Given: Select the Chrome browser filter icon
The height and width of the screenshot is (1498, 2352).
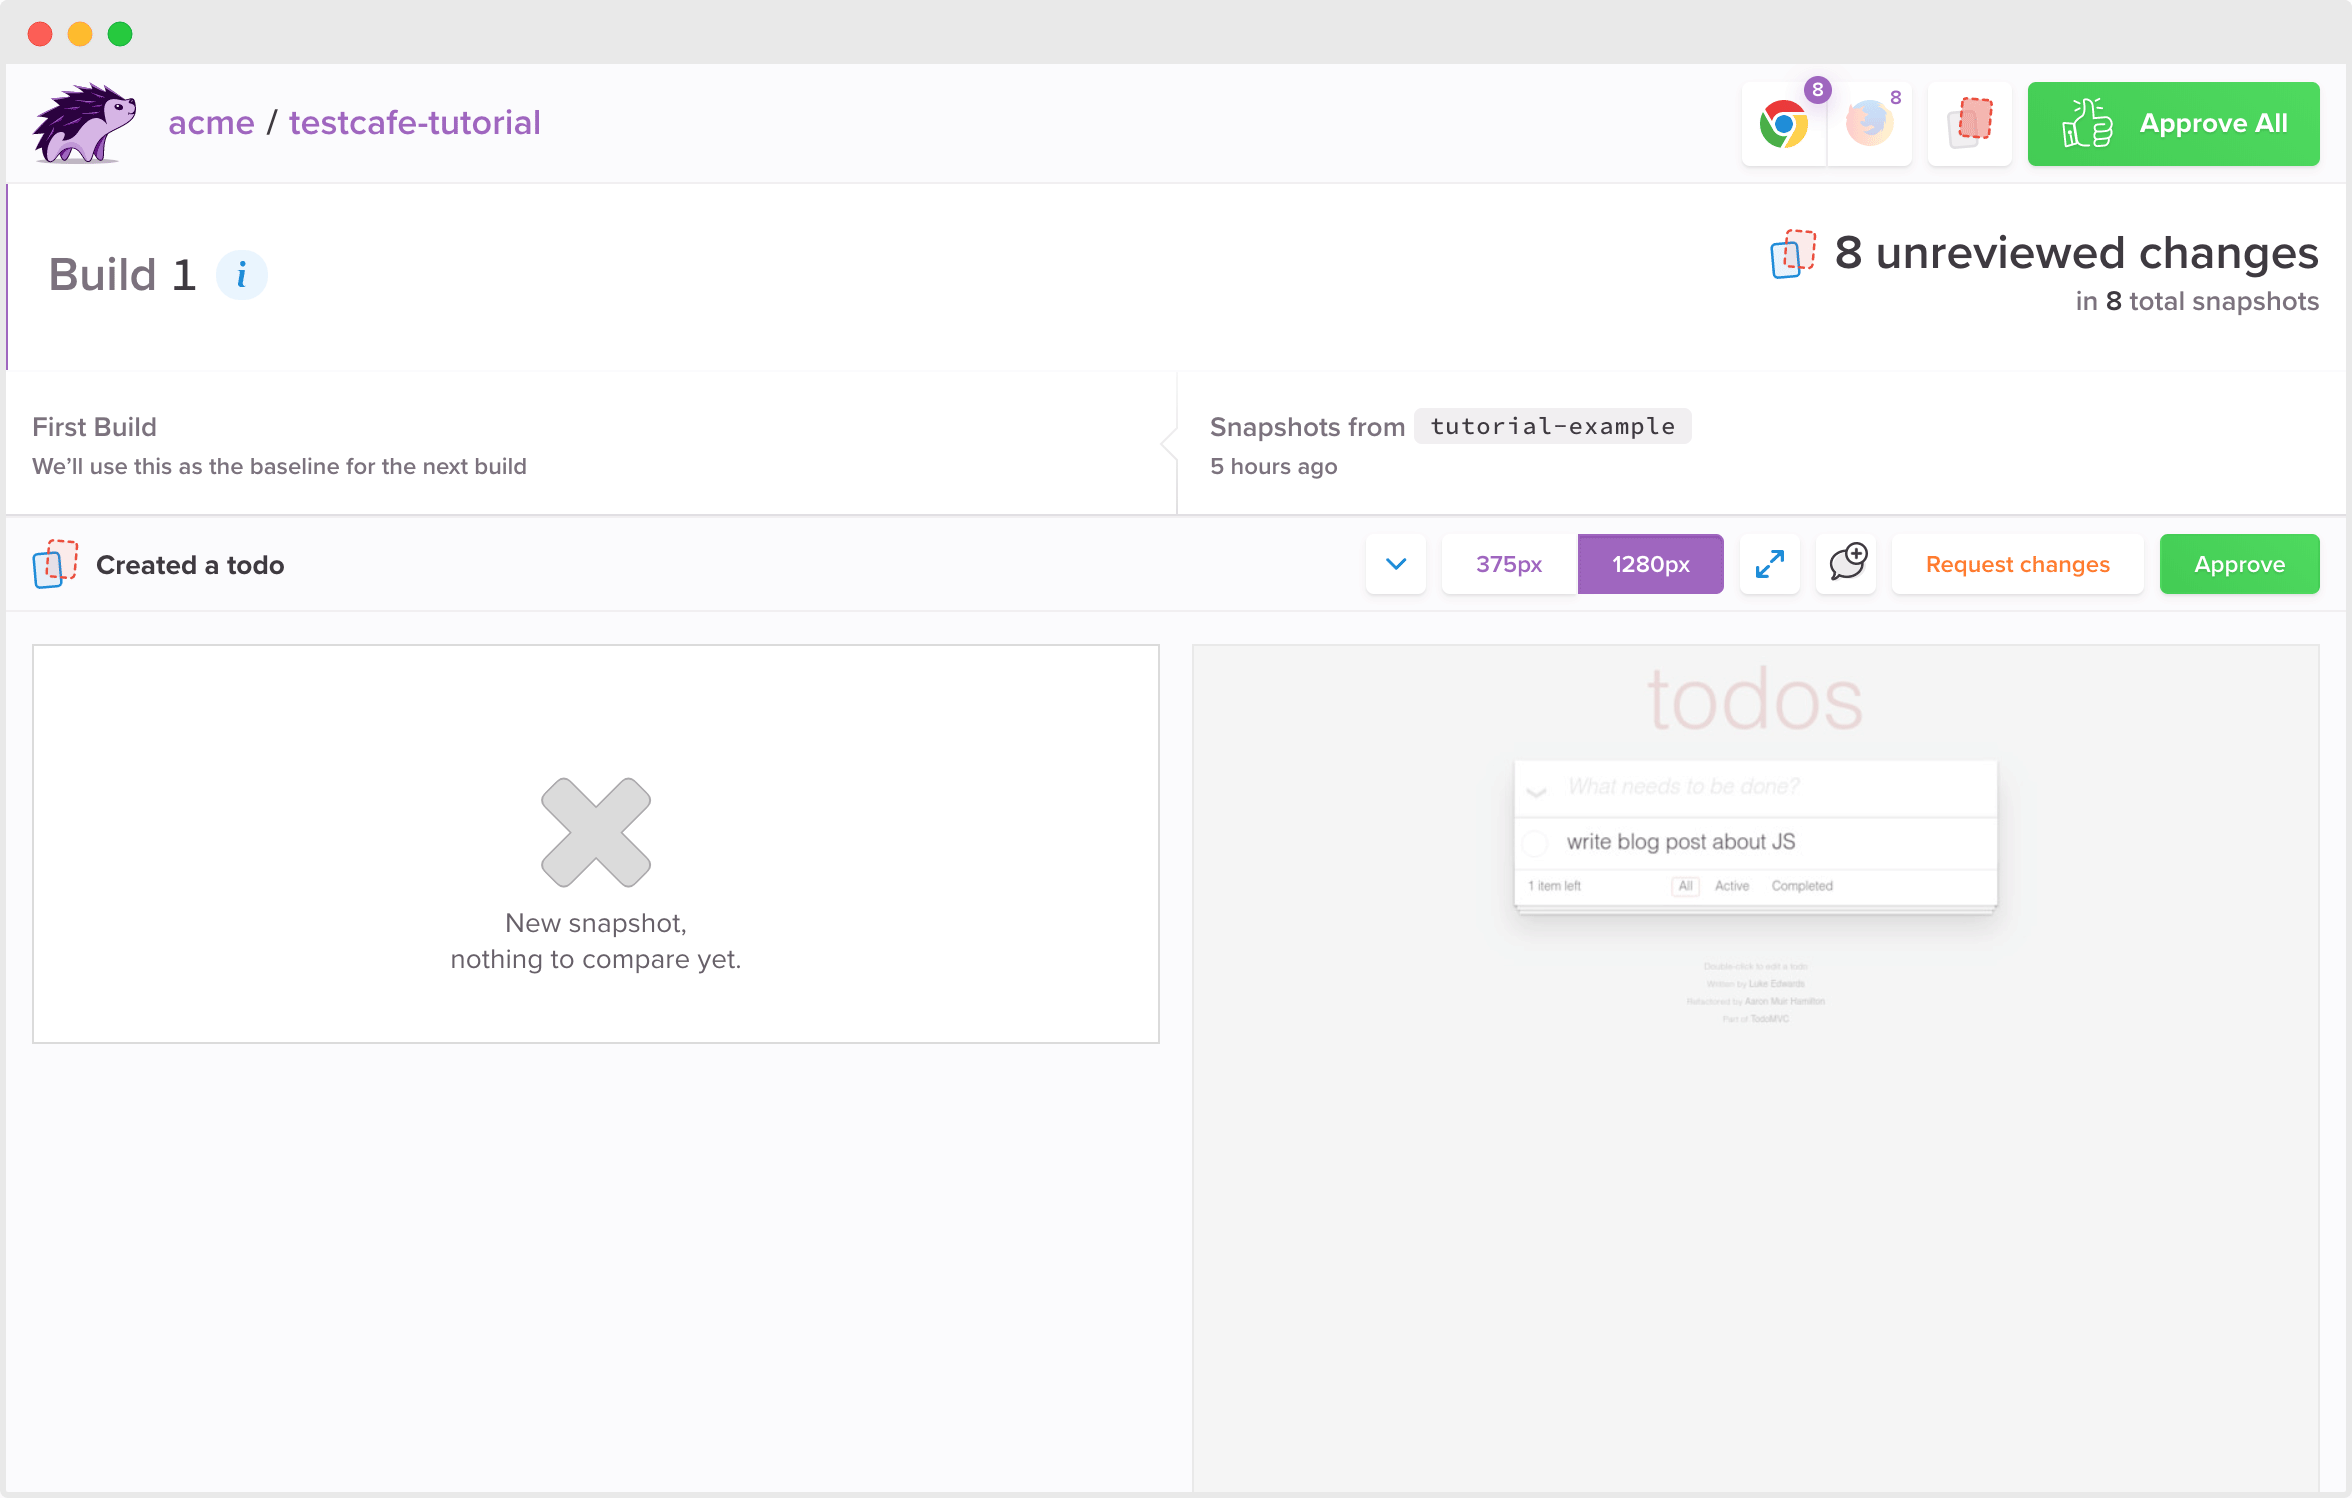Looking at the screenshot, I should point(1784,125).
